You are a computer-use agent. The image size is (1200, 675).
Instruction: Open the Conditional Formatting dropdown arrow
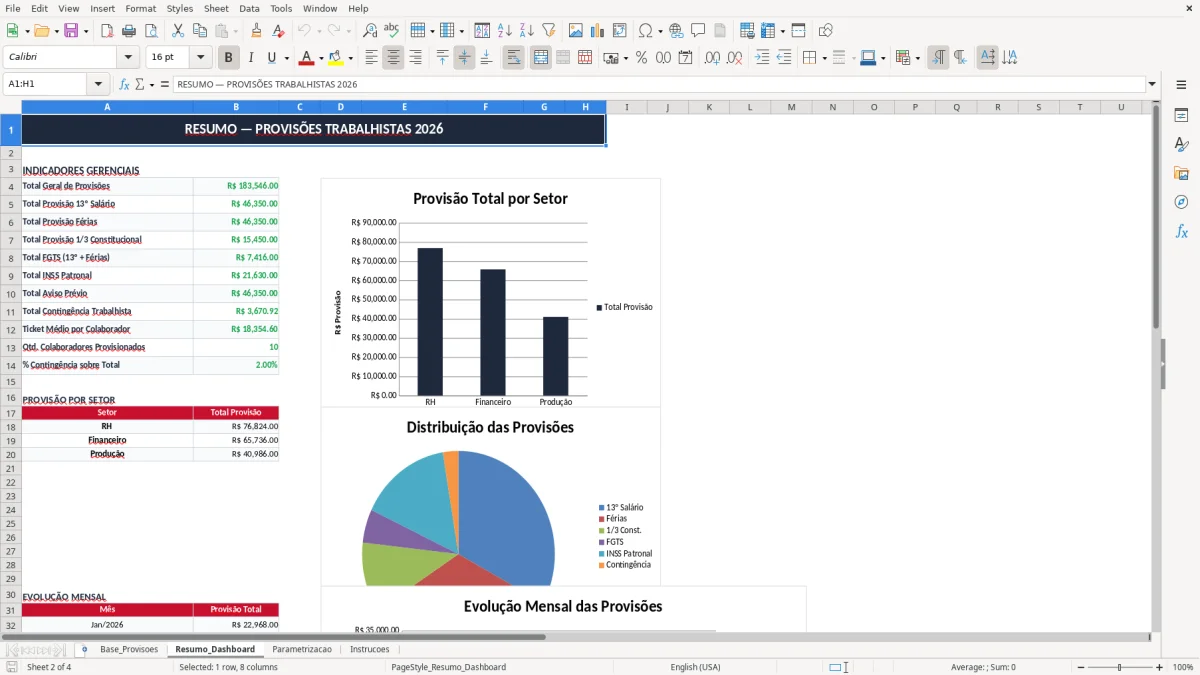pyautogui.click(x=917, y=58)
